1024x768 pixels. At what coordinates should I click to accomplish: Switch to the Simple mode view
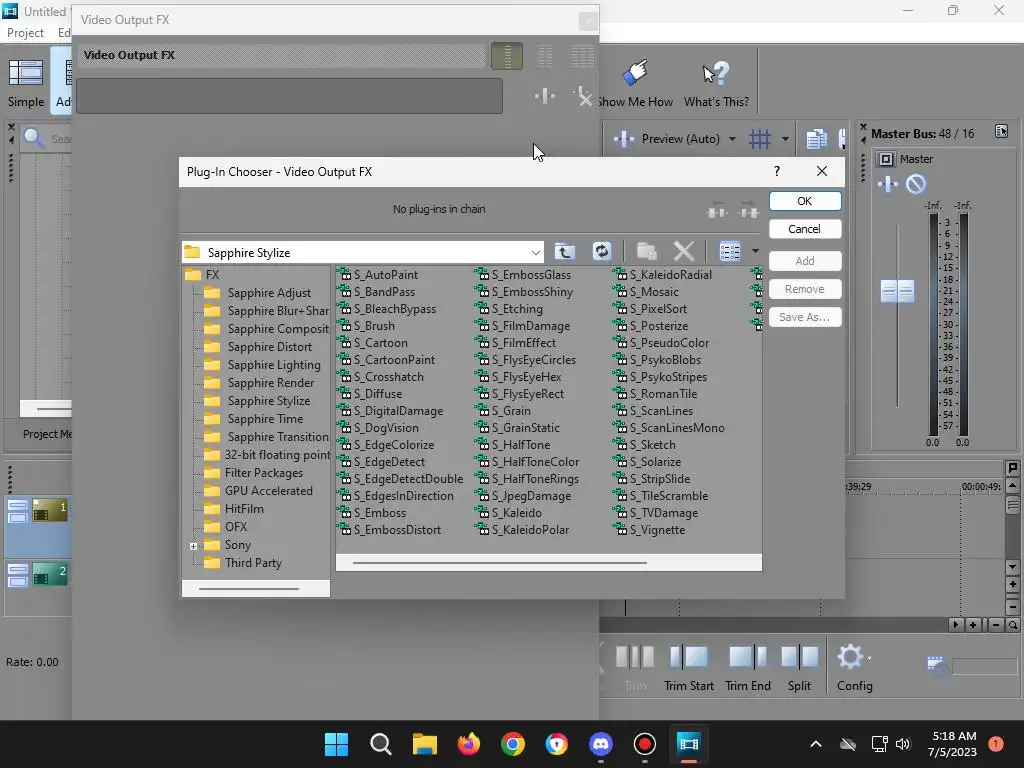click(25, 82)
